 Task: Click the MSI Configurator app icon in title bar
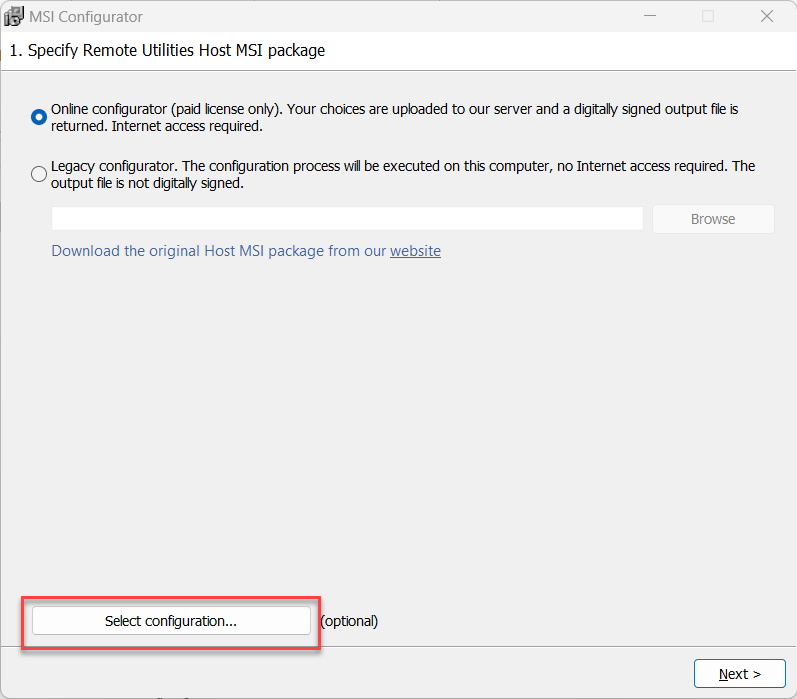(x=14, y=16)
